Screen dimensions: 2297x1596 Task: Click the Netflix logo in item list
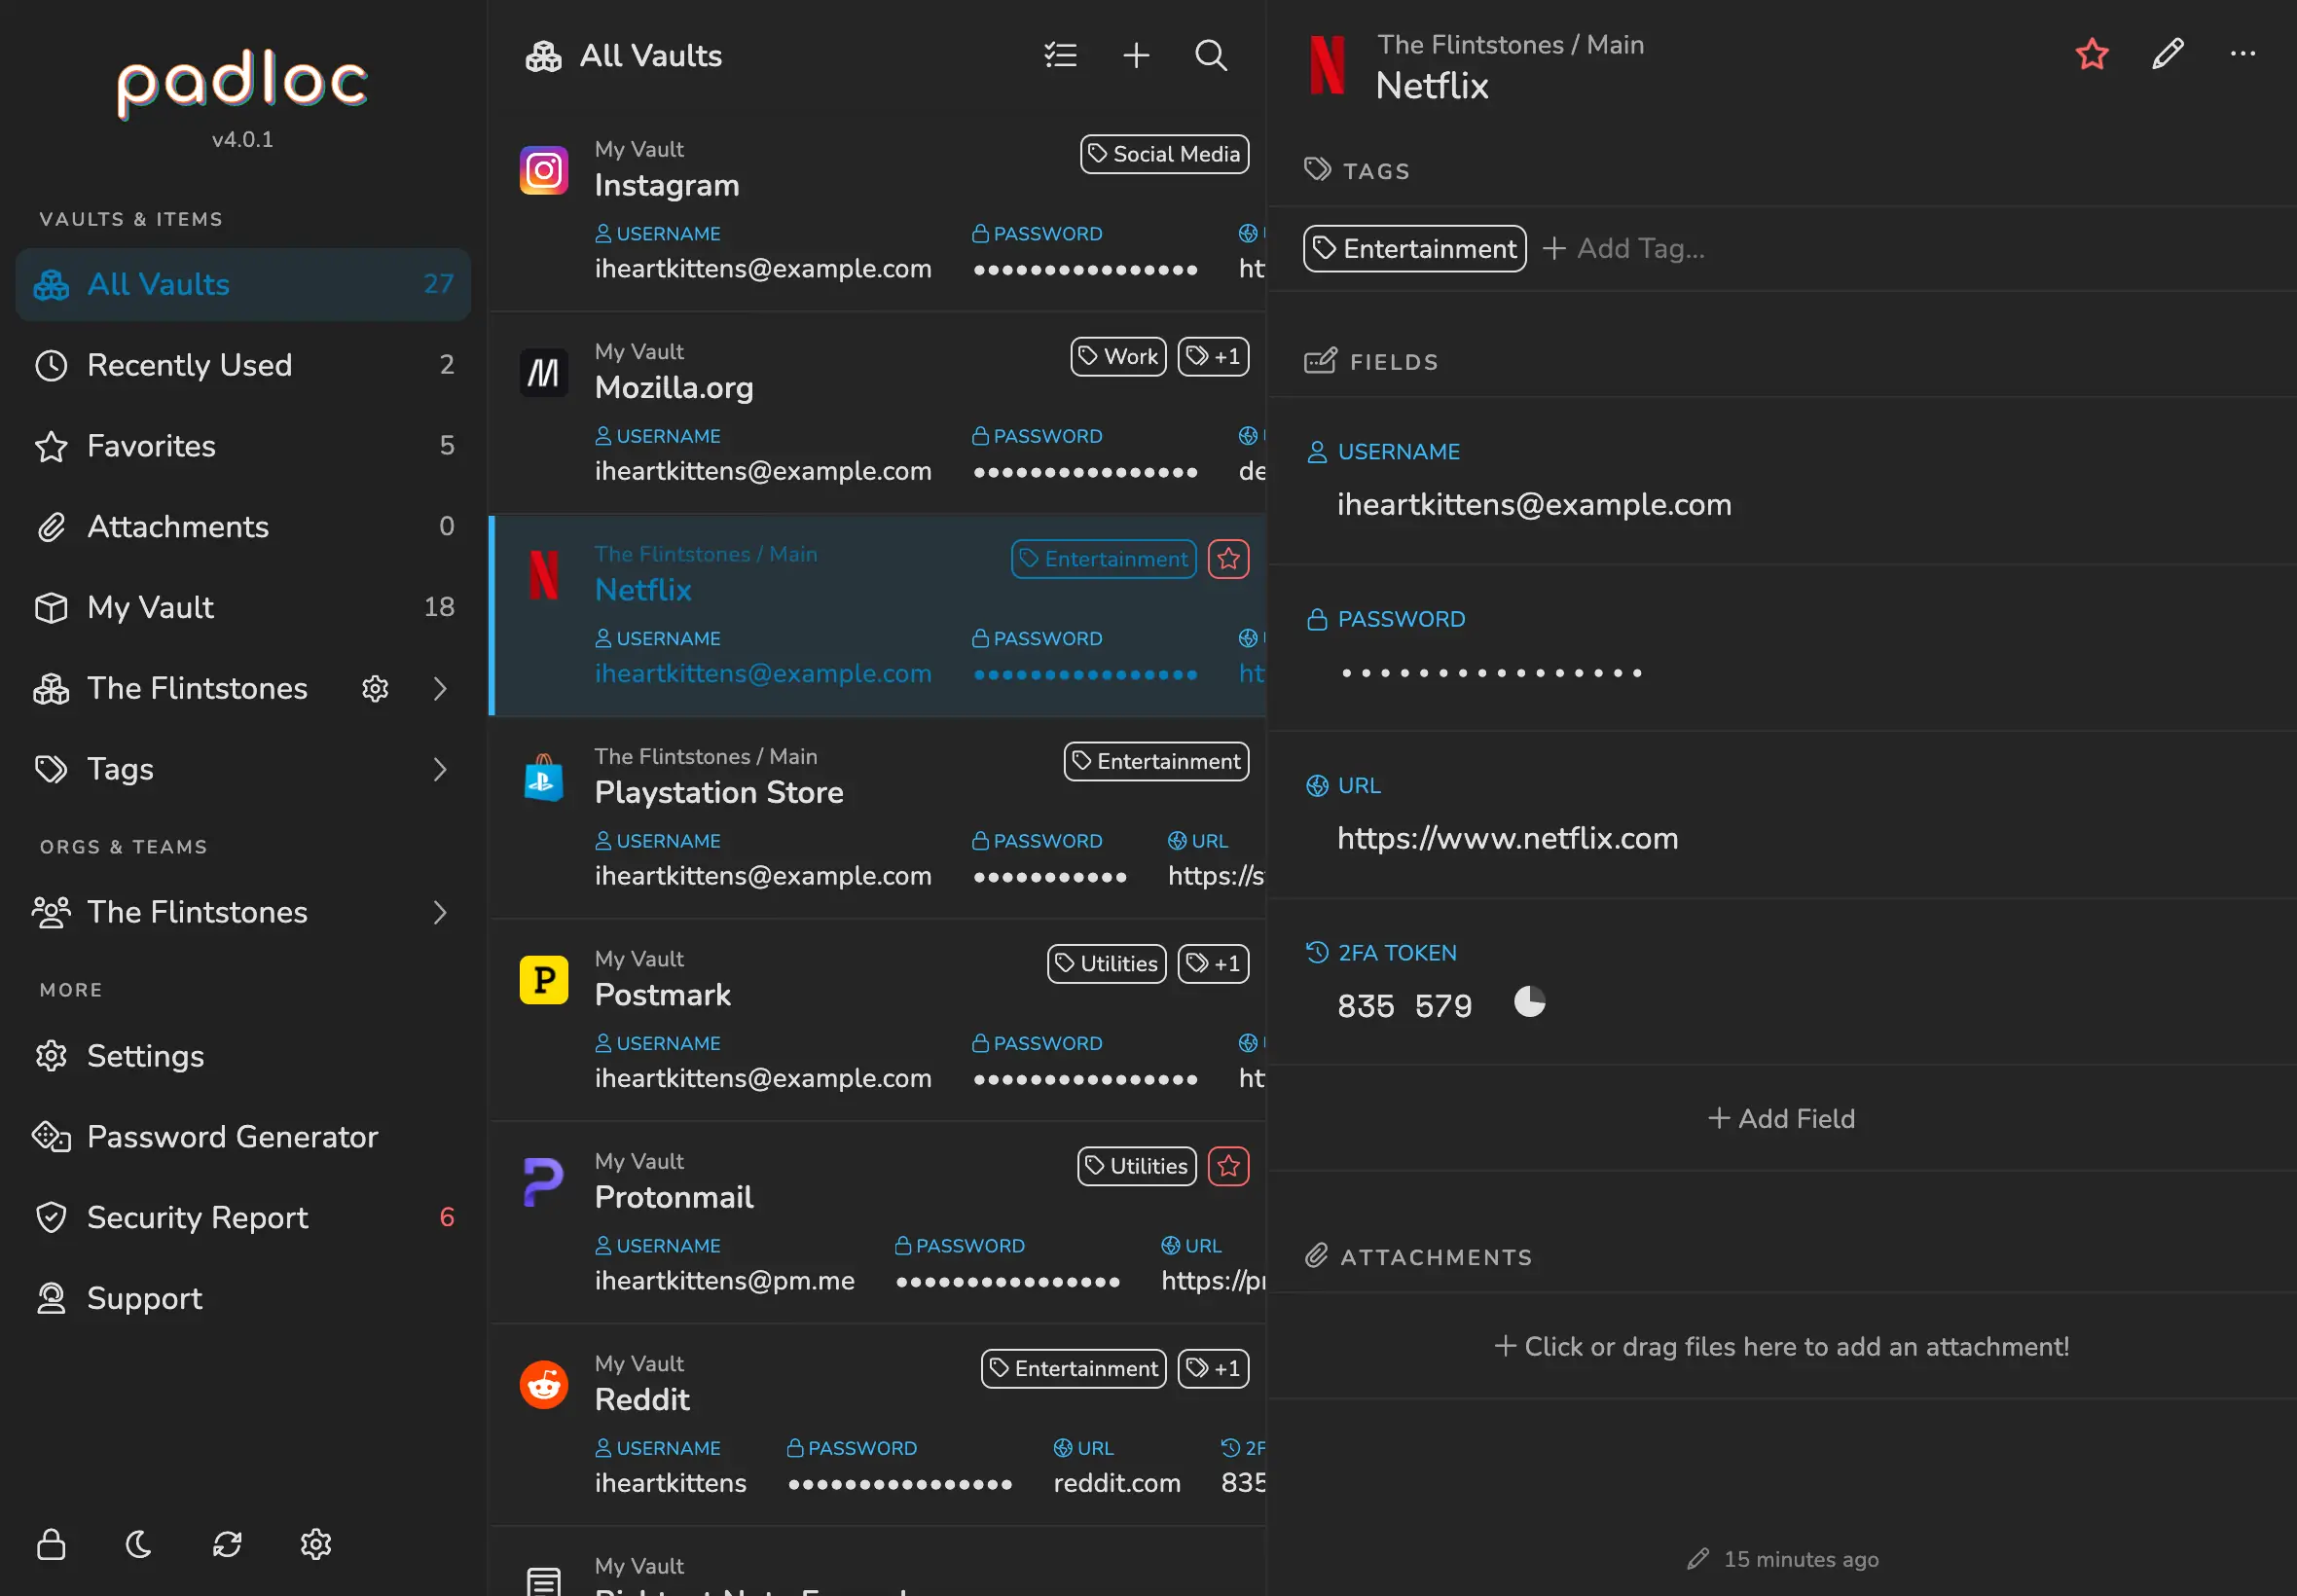pyautogui.click(x=544, y=575)
